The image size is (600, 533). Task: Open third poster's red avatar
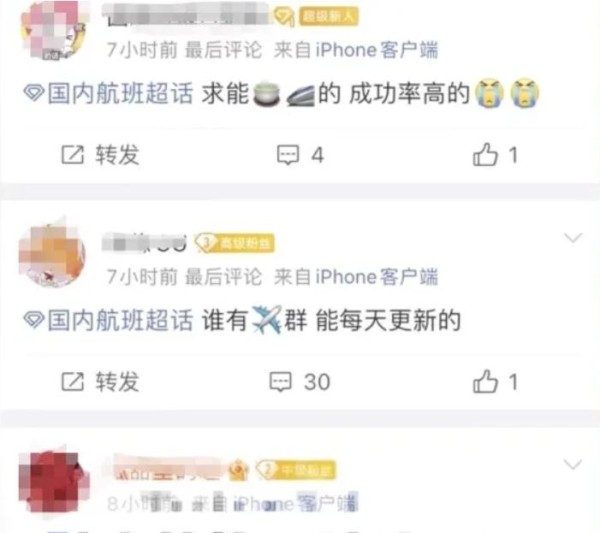pos(53,481)
